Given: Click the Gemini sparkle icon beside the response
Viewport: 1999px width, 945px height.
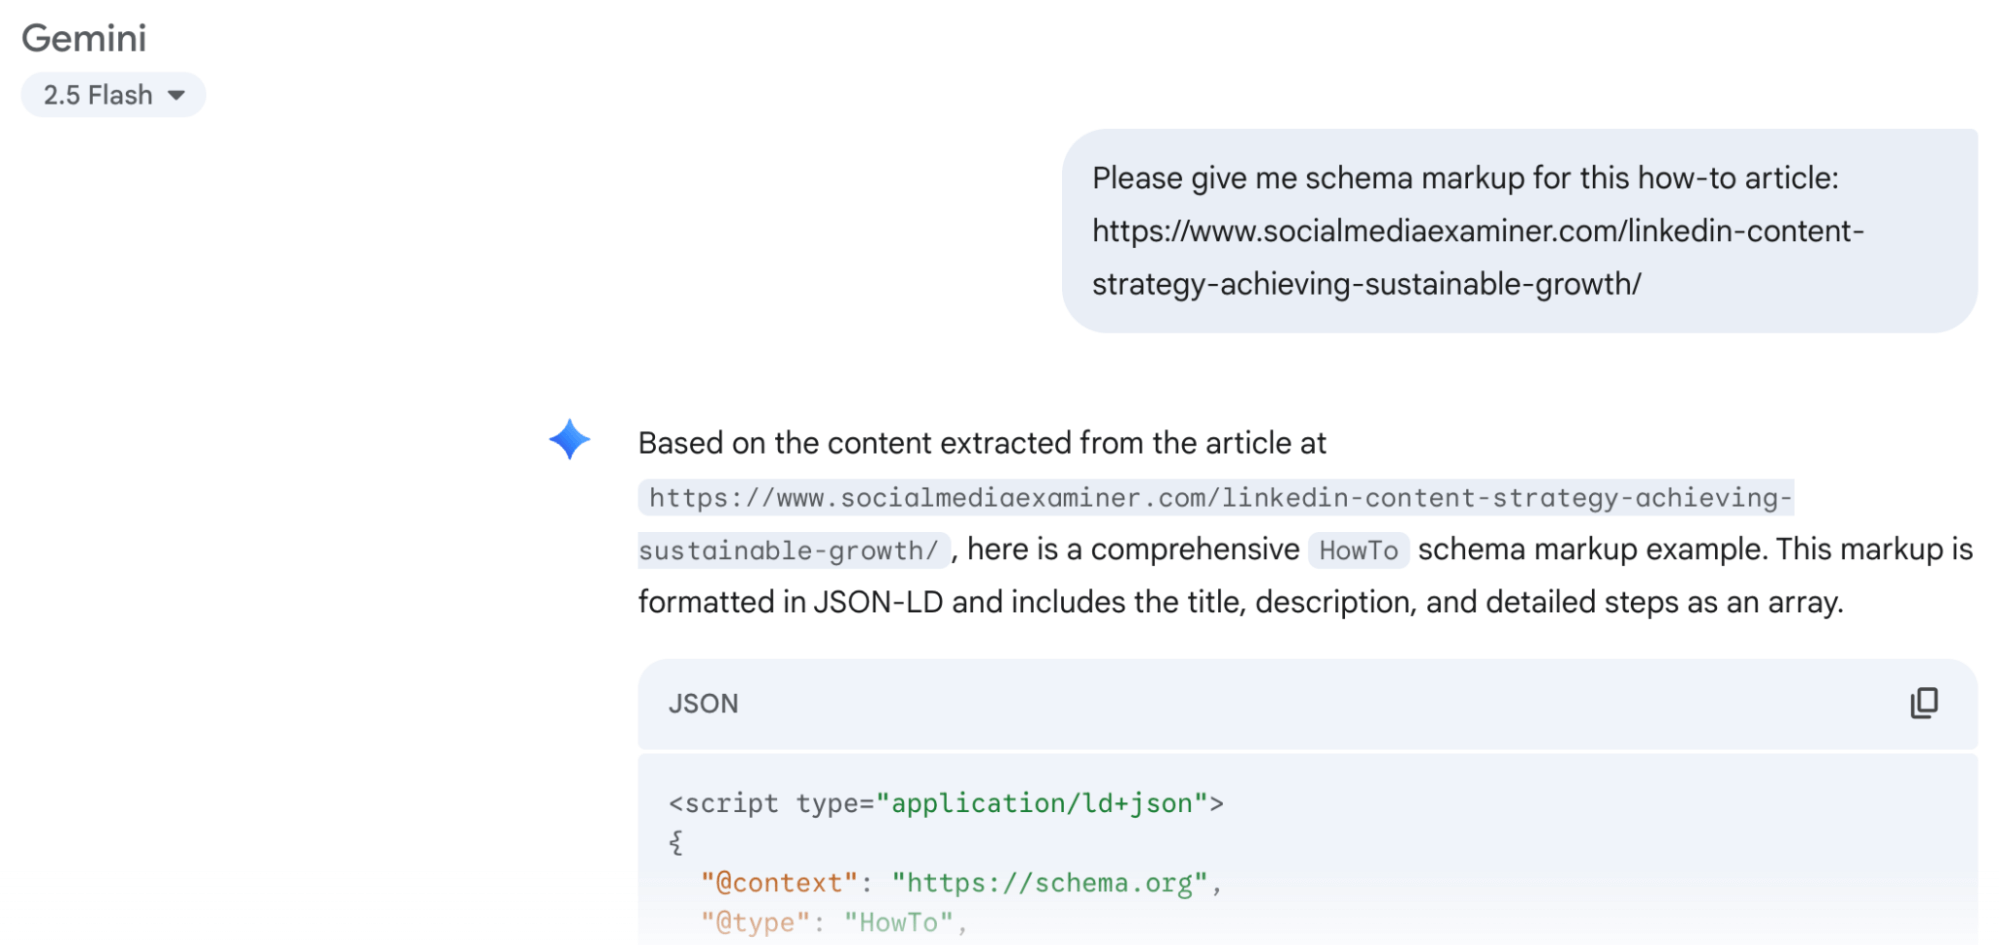Looking at the screenshot, I should click(567, 441).
